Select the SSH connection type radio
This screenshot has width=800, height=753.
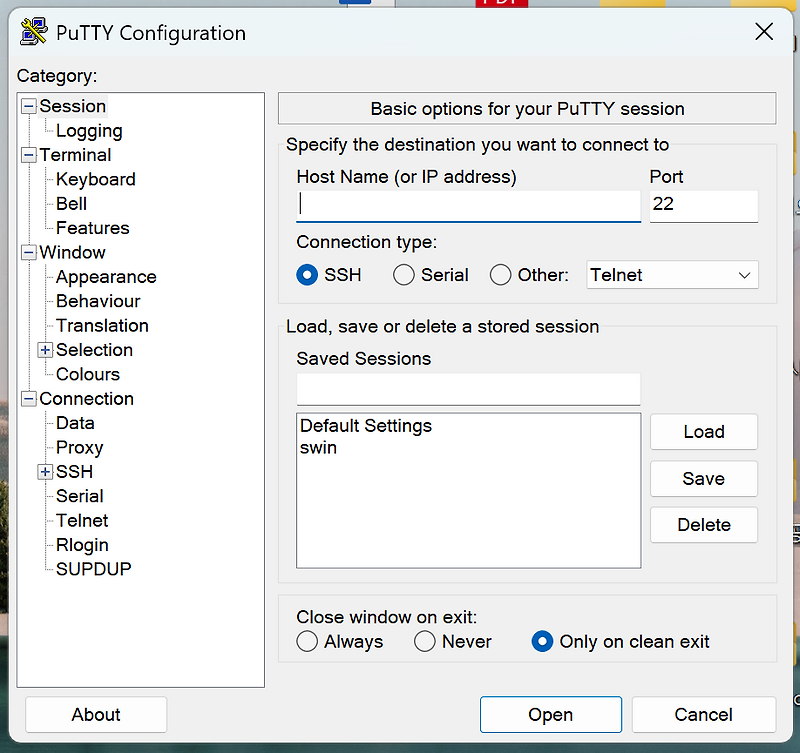tap(307, 275)
